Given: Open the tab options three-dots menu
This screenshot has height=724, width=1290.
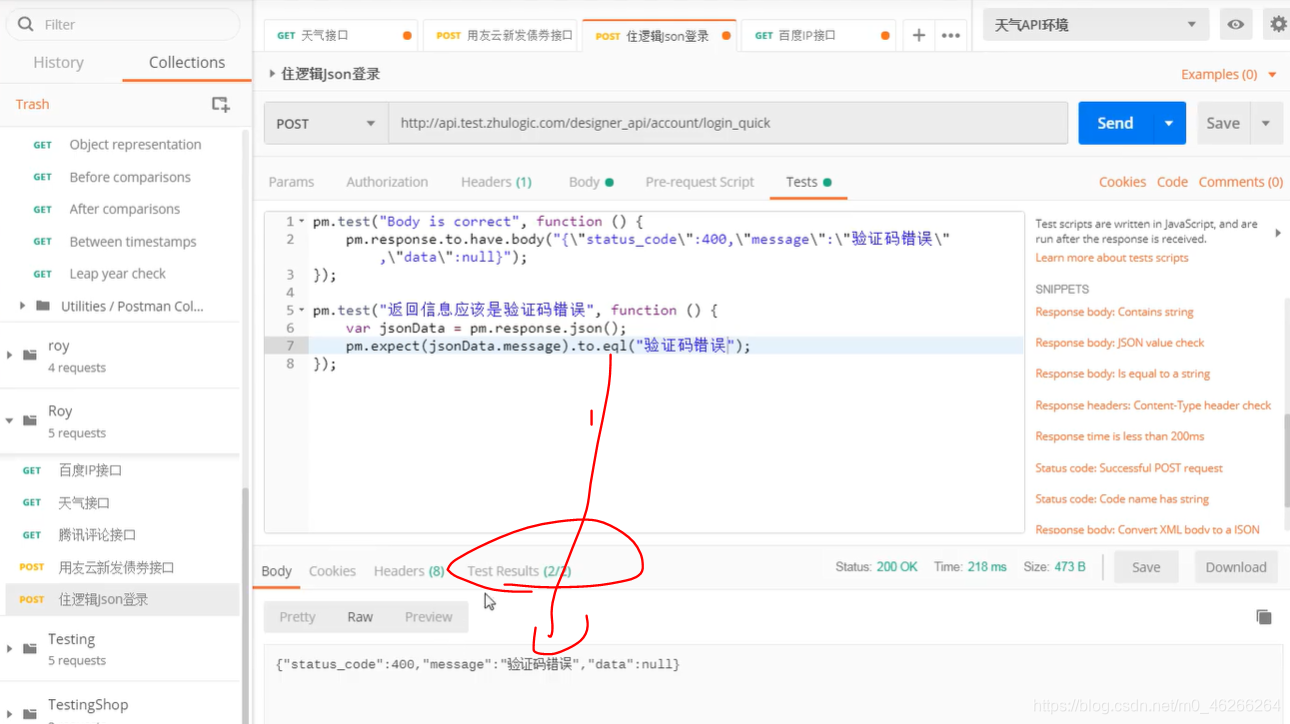Looking at the screenshot, I should coord(951,35).
